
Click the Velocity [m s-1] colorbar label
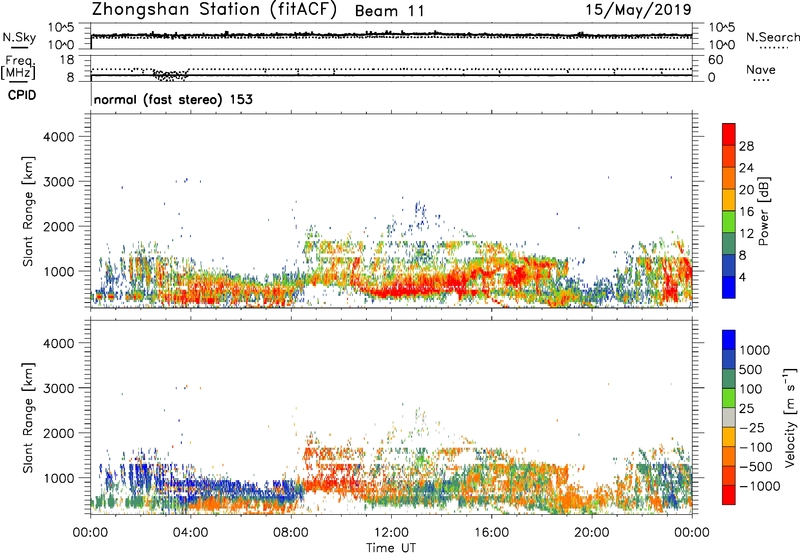[x=790, y=418]
